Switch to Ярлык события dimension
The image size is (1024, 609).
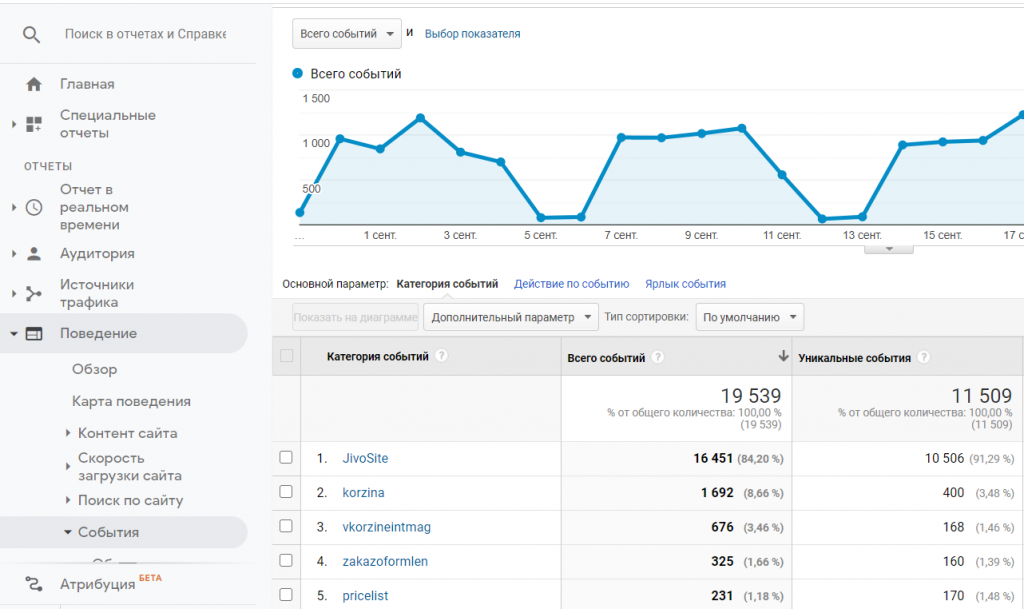point(685,284)
